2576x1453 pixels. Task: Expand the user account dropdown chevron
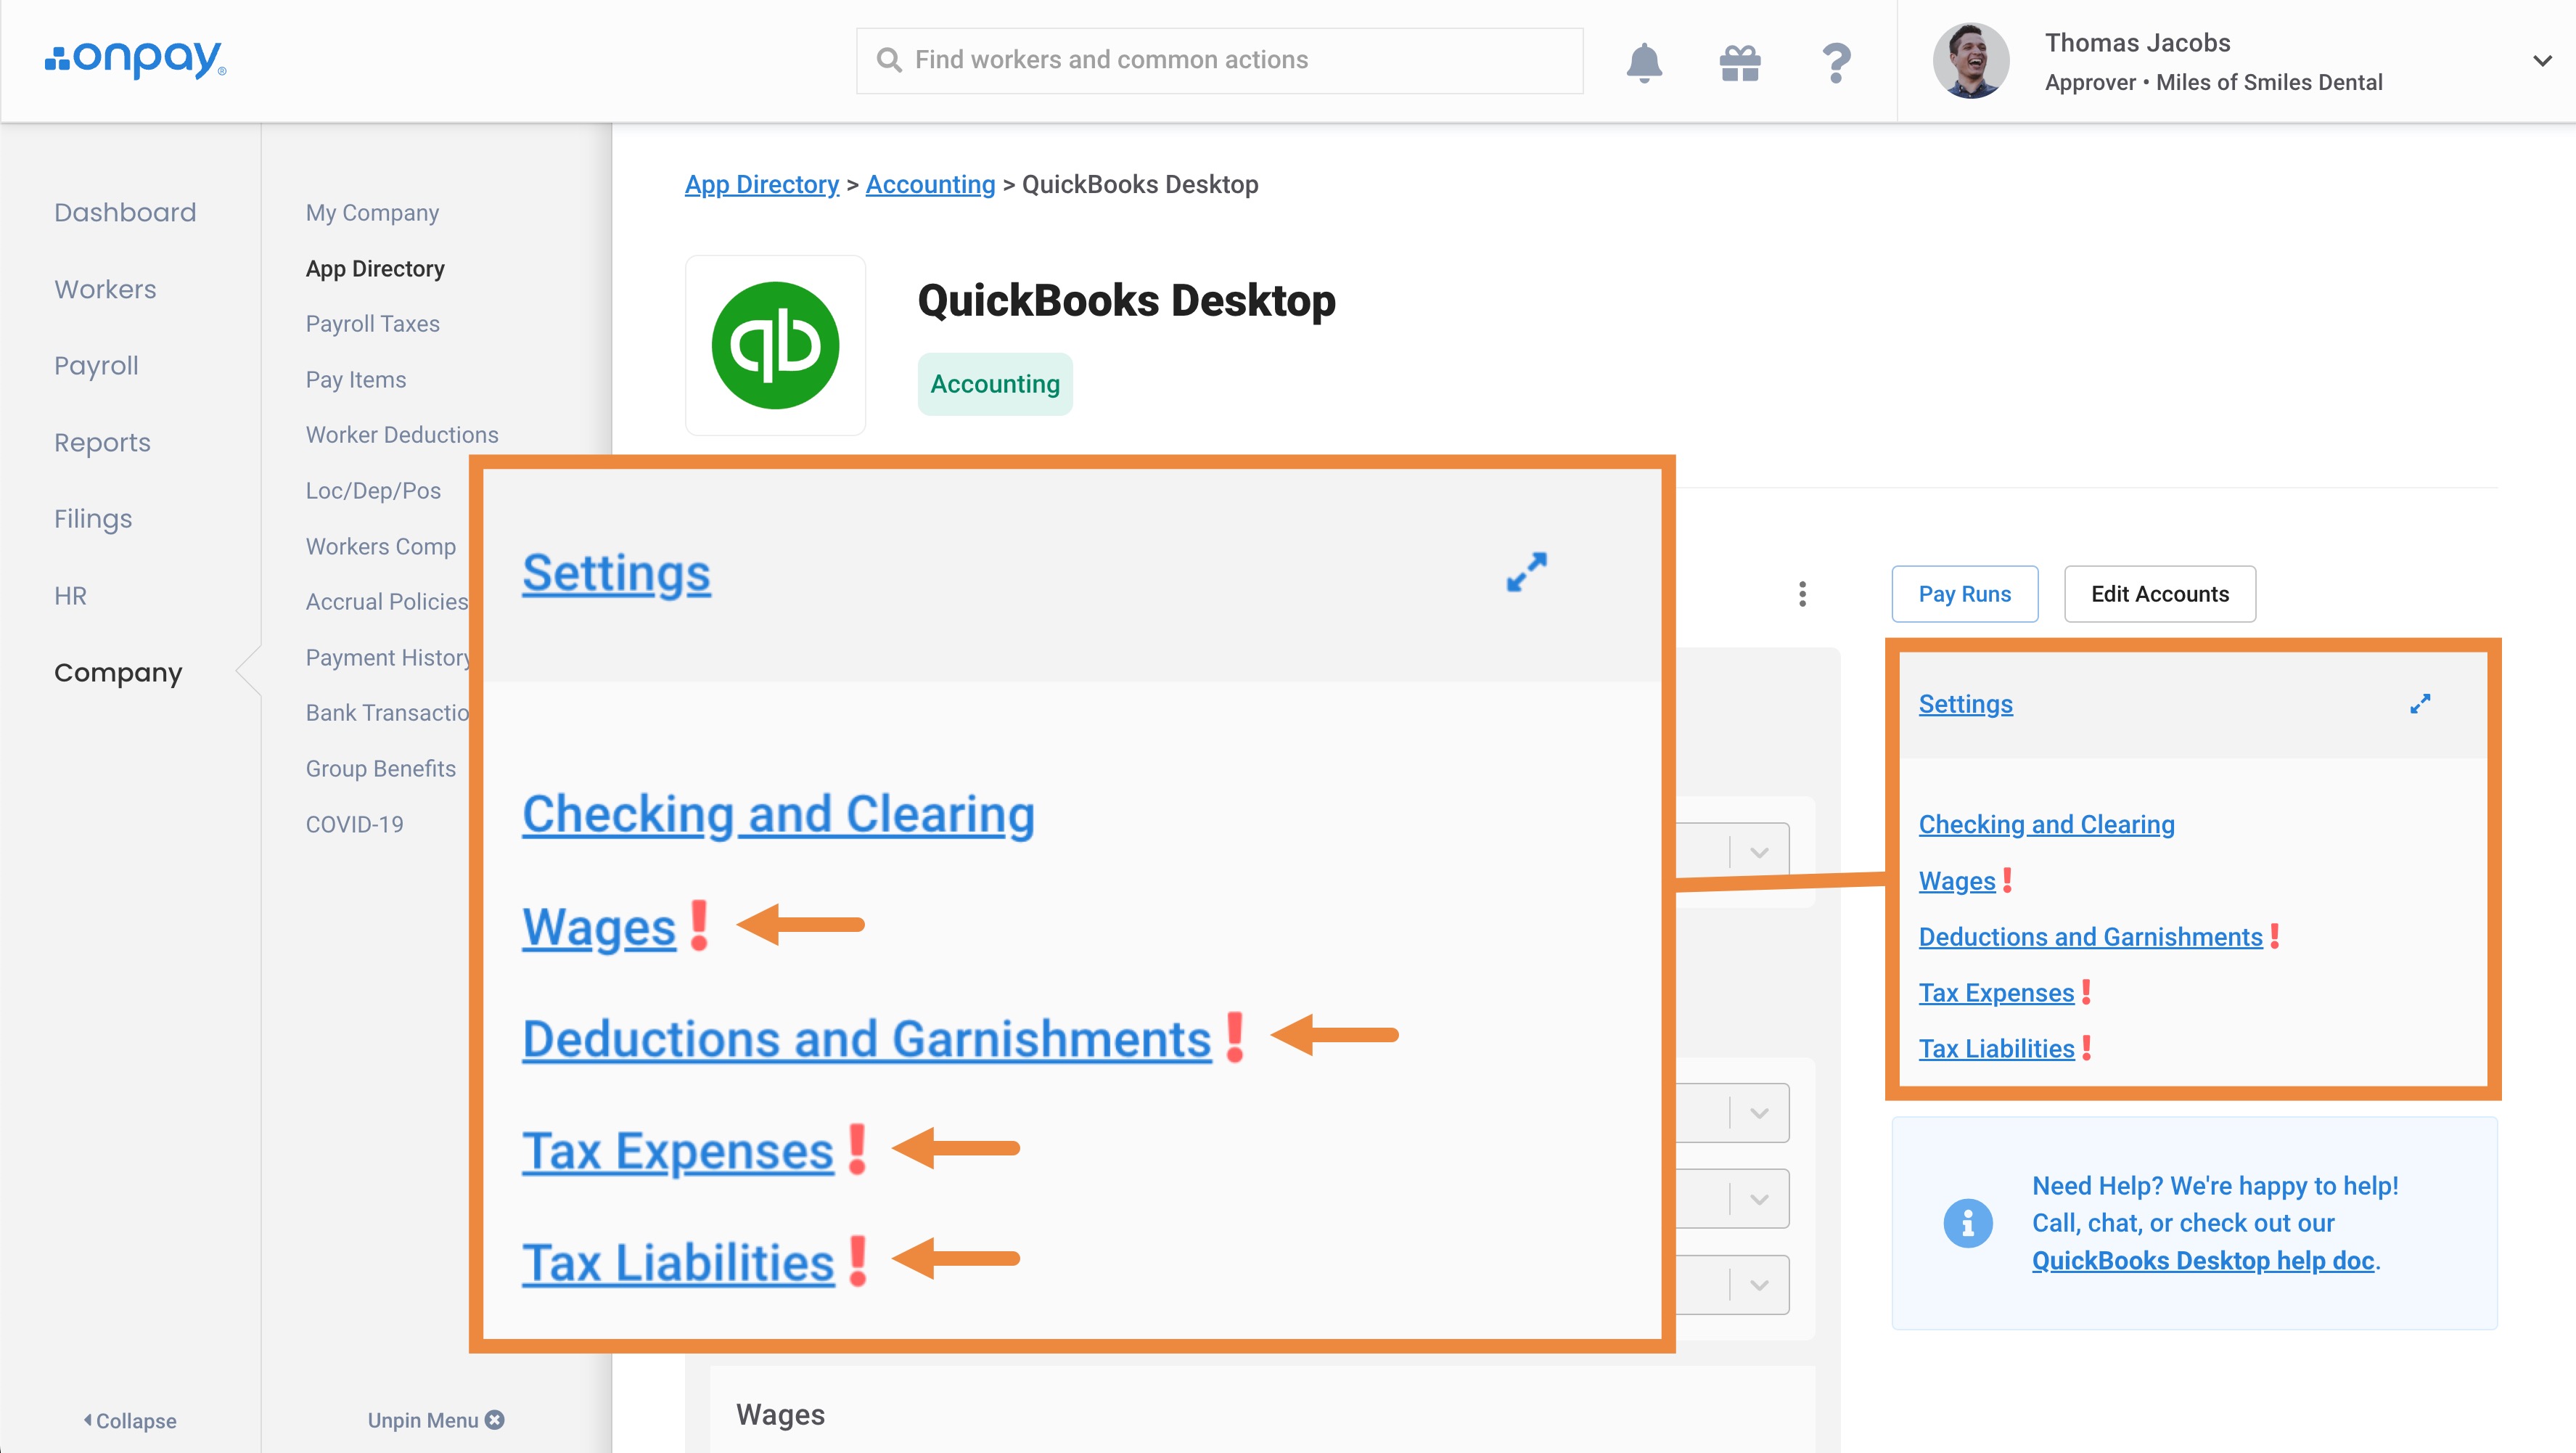[2542, 61]
